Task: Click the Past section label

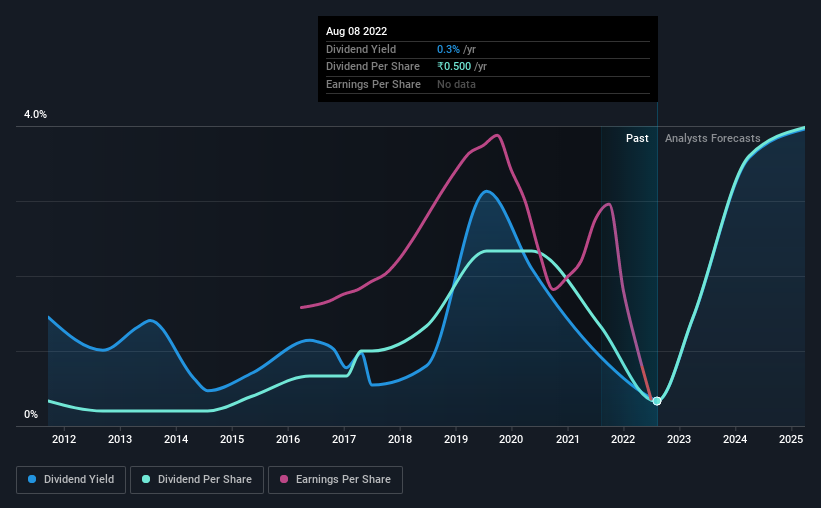Action: pos(637,138)
